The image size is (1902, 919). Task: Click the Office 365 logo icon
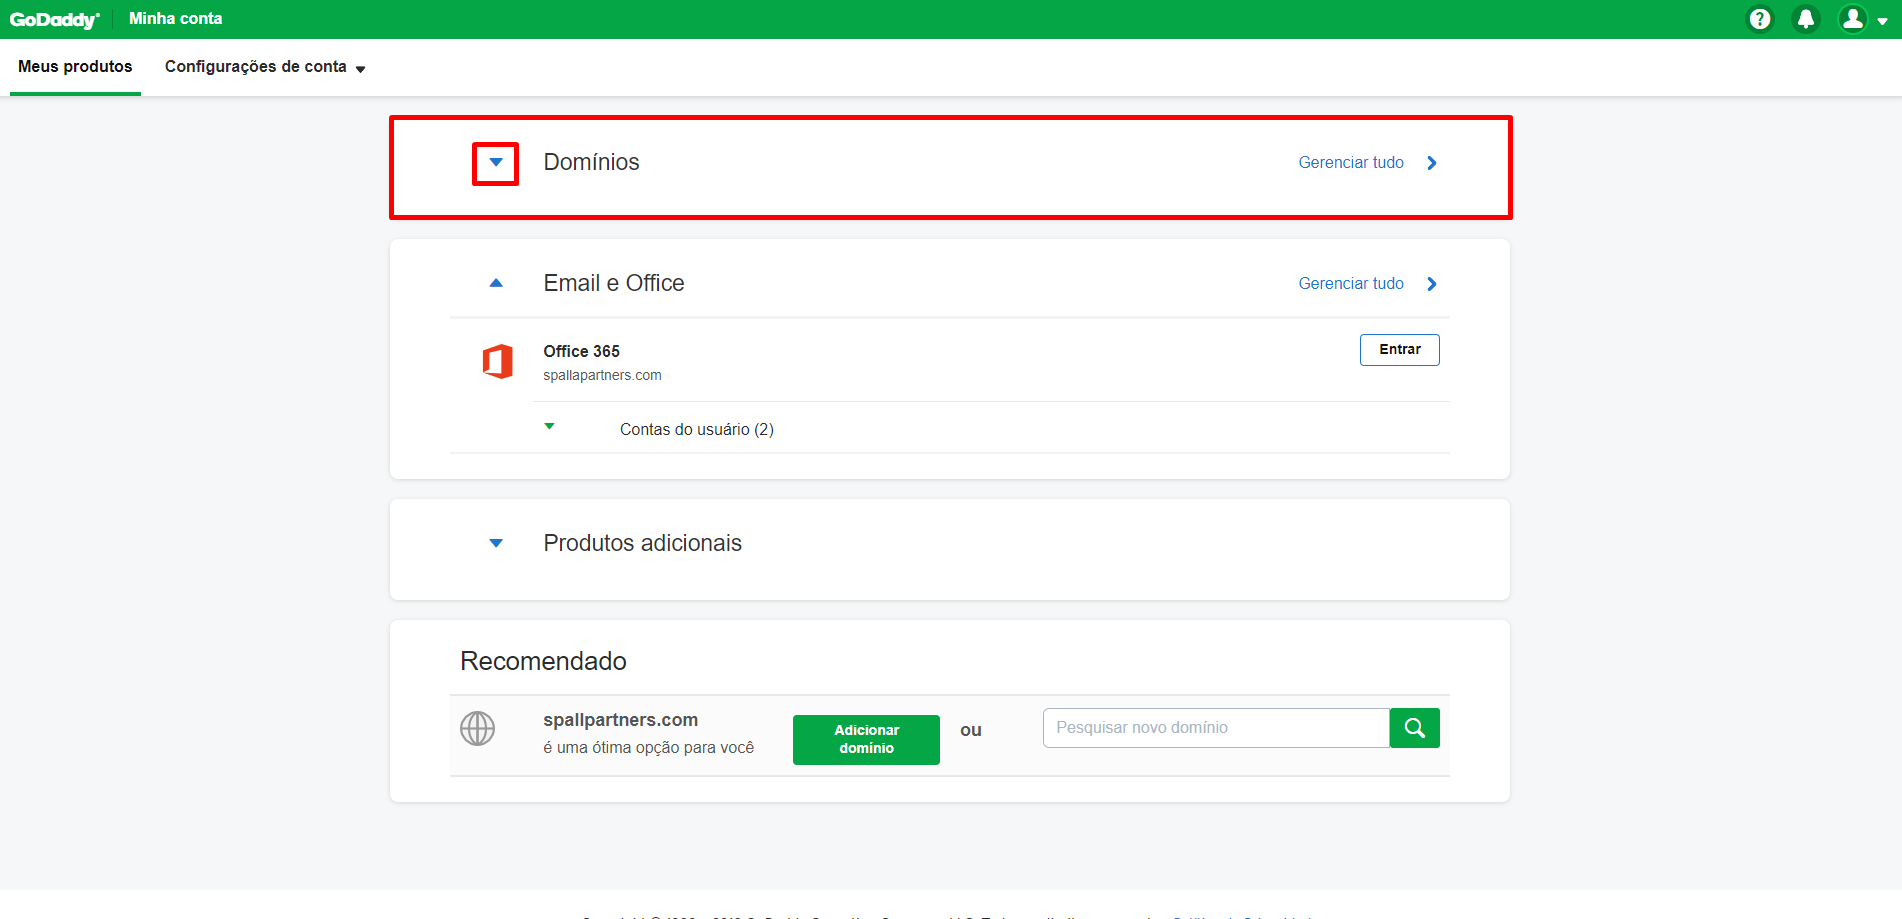pos(497,361)
